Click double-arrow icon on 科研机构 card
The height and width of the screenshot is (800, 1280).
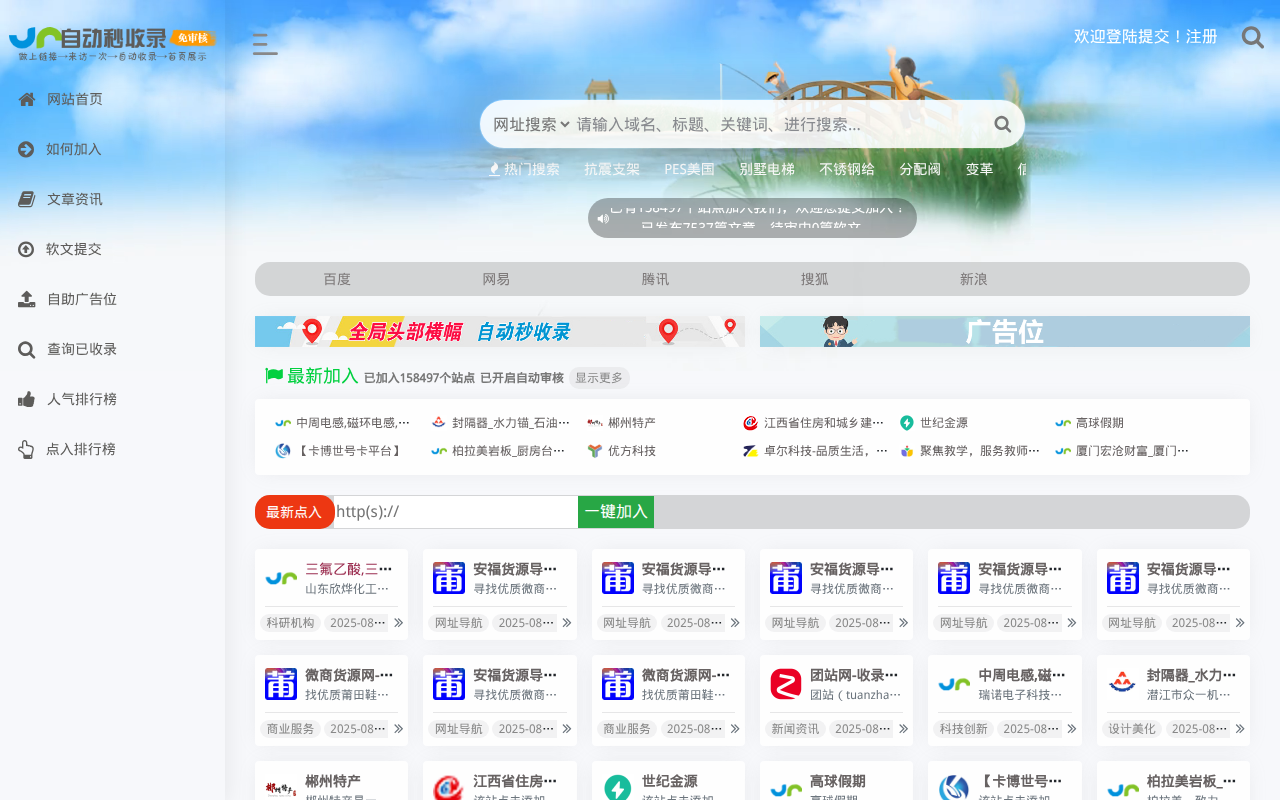click(398, 622)
